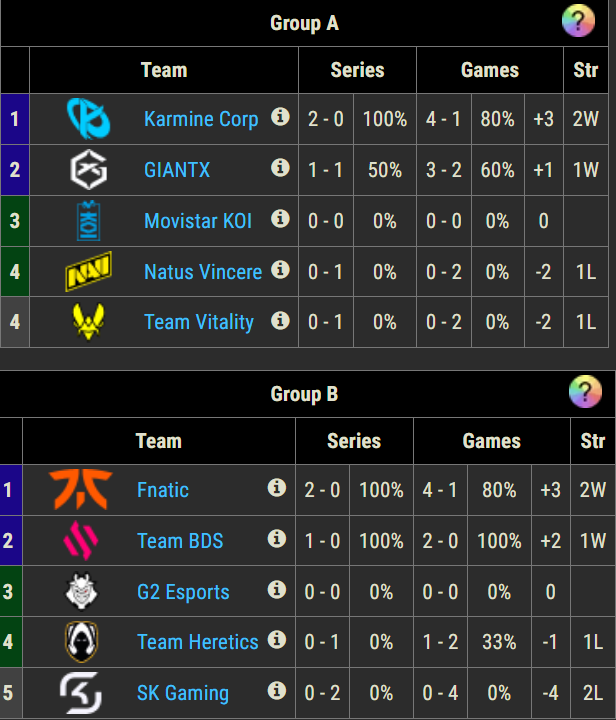Open the SK Gaming team link

pyautogui.click(x=183, y=693)
